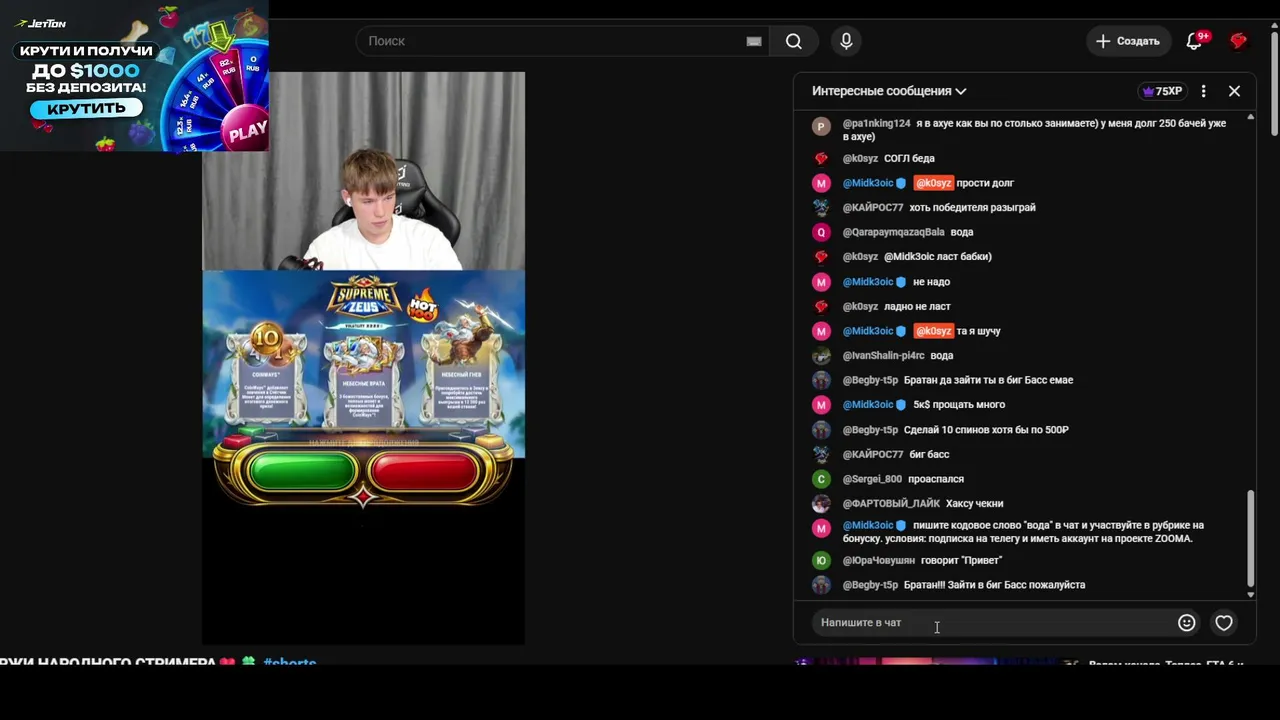The height and width of the screenshot is (720, 1280).
Task: Click the red button in the slot game
Action: [x=424, y=472]
